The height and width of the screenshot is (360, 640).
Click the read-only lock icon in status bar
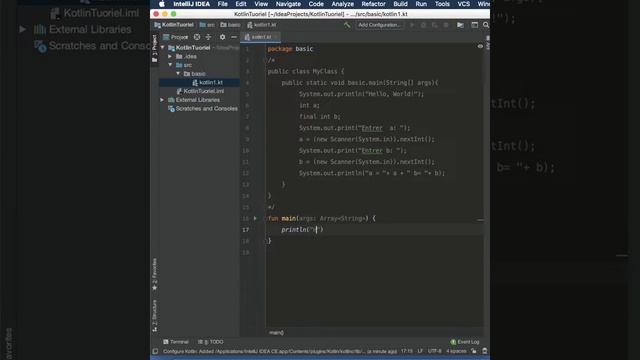coord(473,351)
